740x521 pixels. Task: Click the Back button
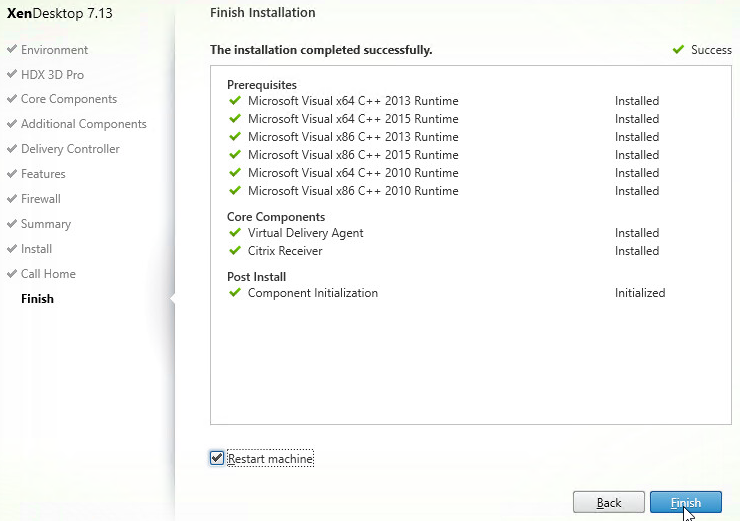(x=609, y=502)
